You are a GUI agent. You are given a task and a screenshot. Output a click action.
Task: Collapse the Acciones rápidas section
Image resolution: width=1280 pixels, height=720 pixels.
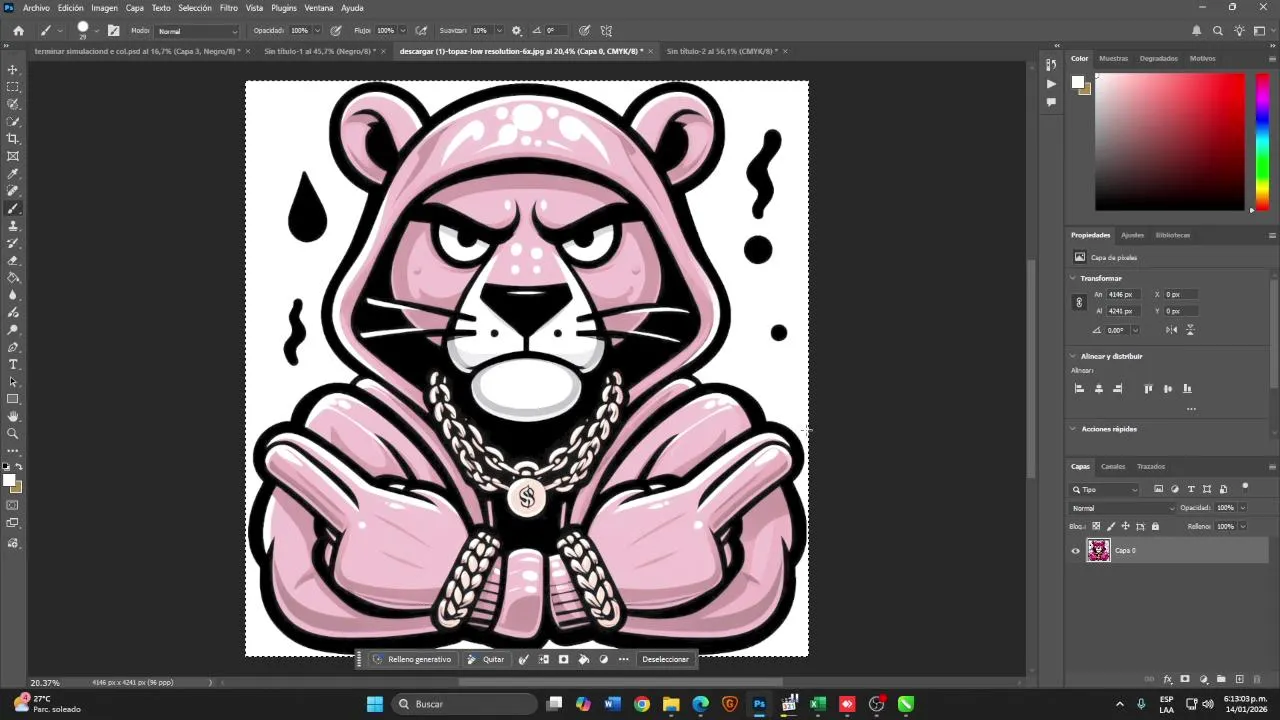(1074, 429)
